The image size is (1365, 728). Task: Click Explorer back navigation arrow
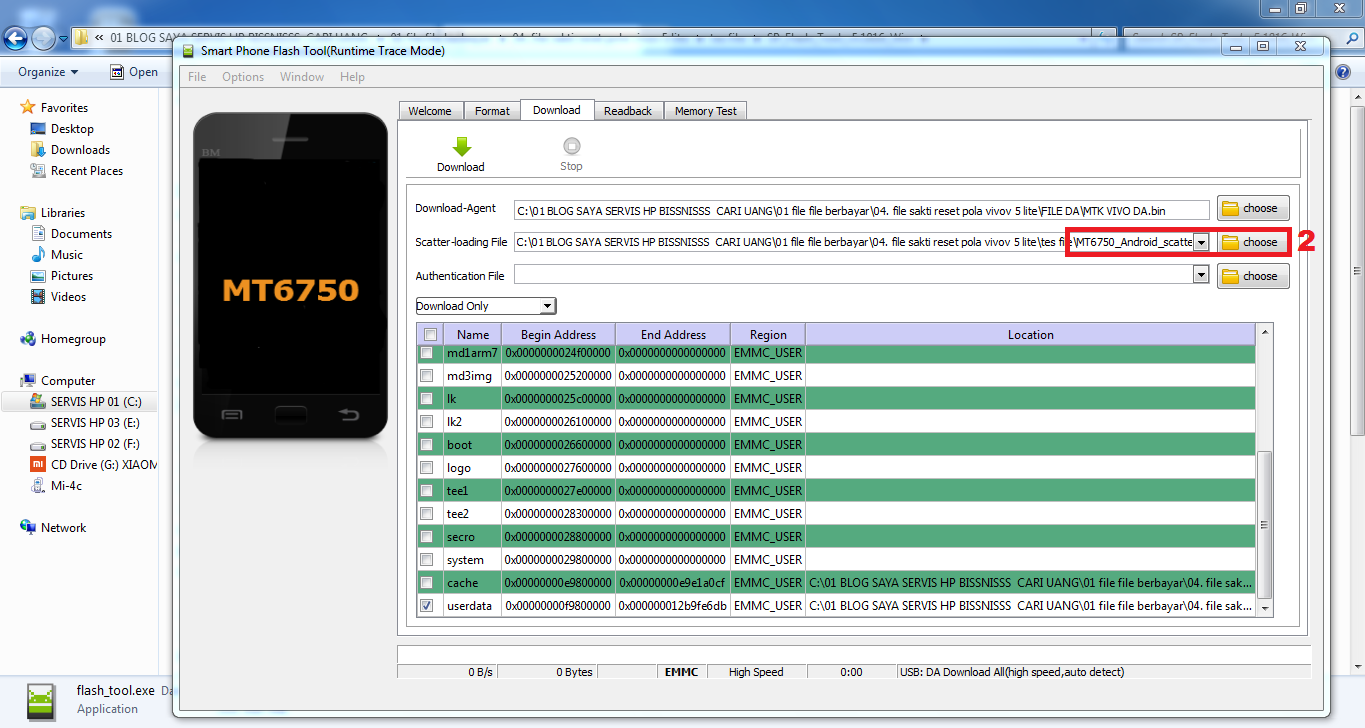(15, 39)
